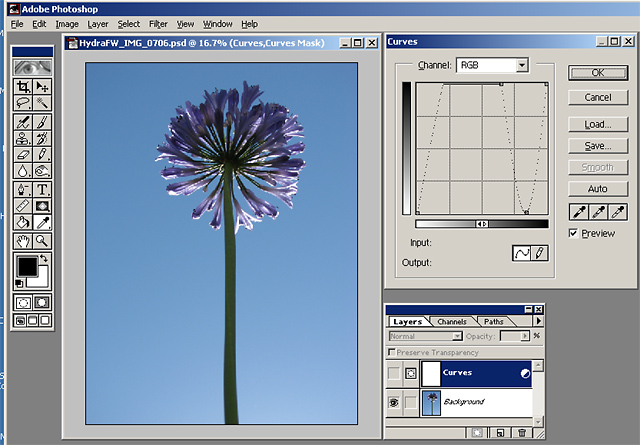Uncheck the Preview checkbox
Viewport: 640px width, 445px height.
click(x=573, y=233)
